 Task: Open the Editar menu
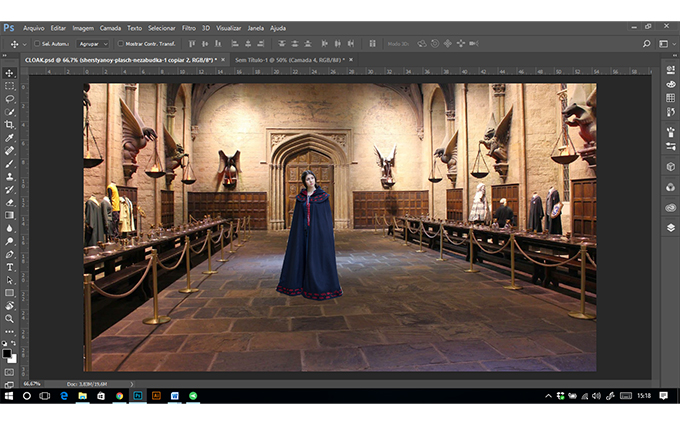[x=58, y=28]
